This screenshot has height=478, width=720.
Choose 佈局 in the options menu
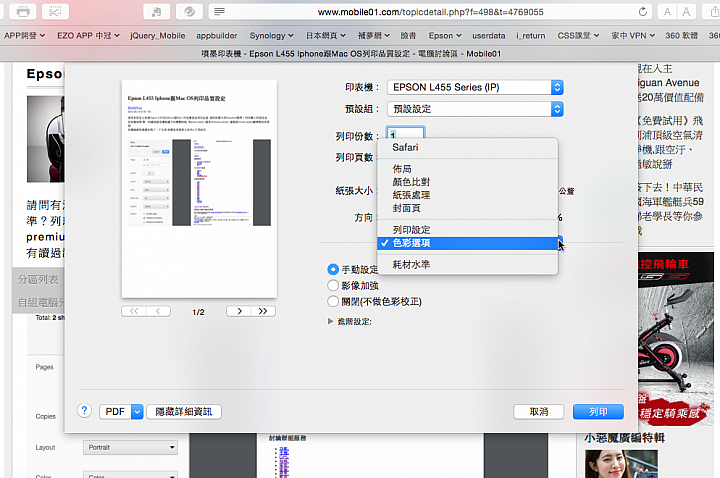click(467, 169)
